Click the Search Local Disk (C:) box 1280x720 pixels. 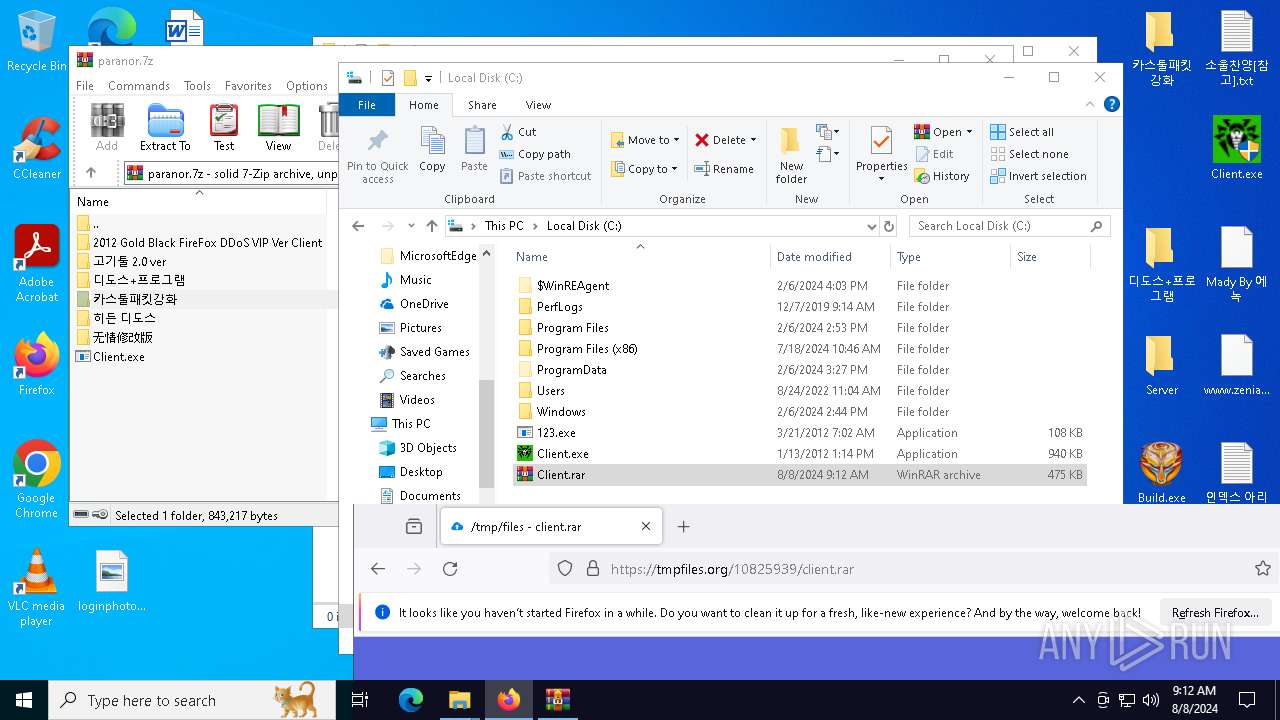1010,226
